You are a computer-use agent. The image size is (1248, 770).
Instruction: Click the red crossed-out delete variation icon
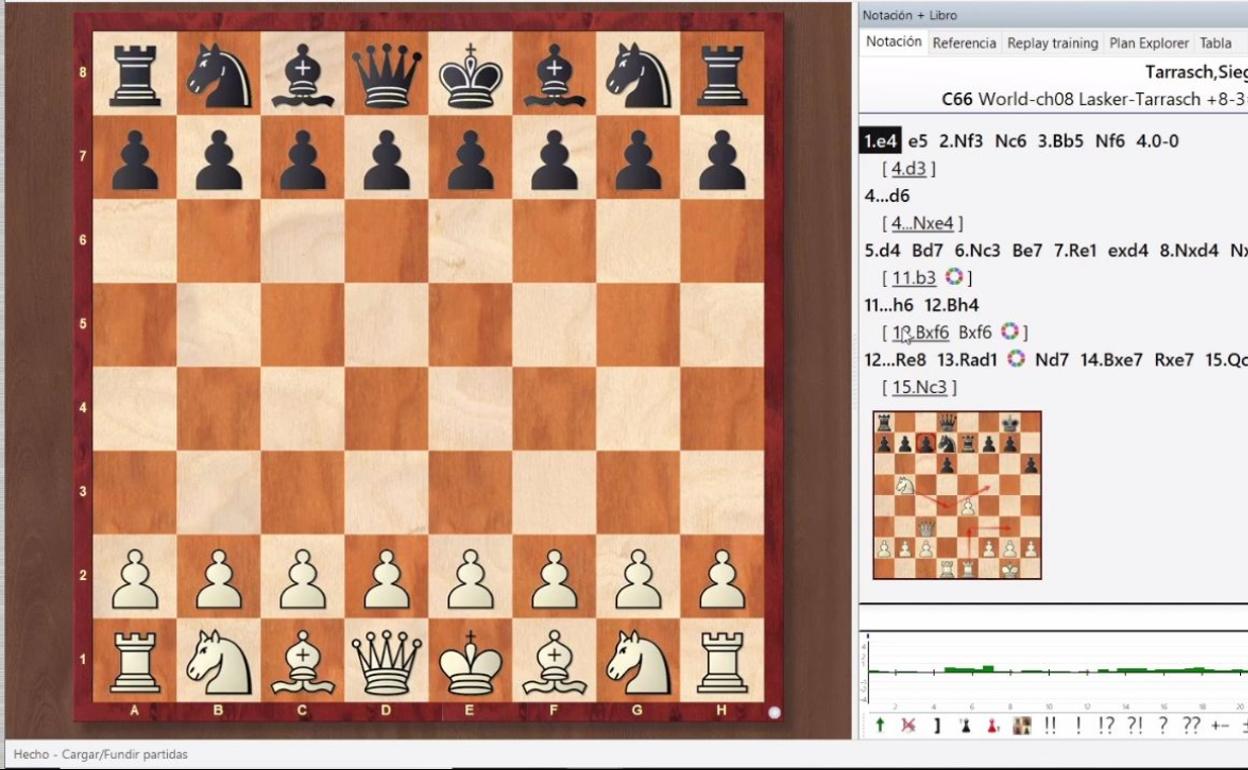point(908,725)
